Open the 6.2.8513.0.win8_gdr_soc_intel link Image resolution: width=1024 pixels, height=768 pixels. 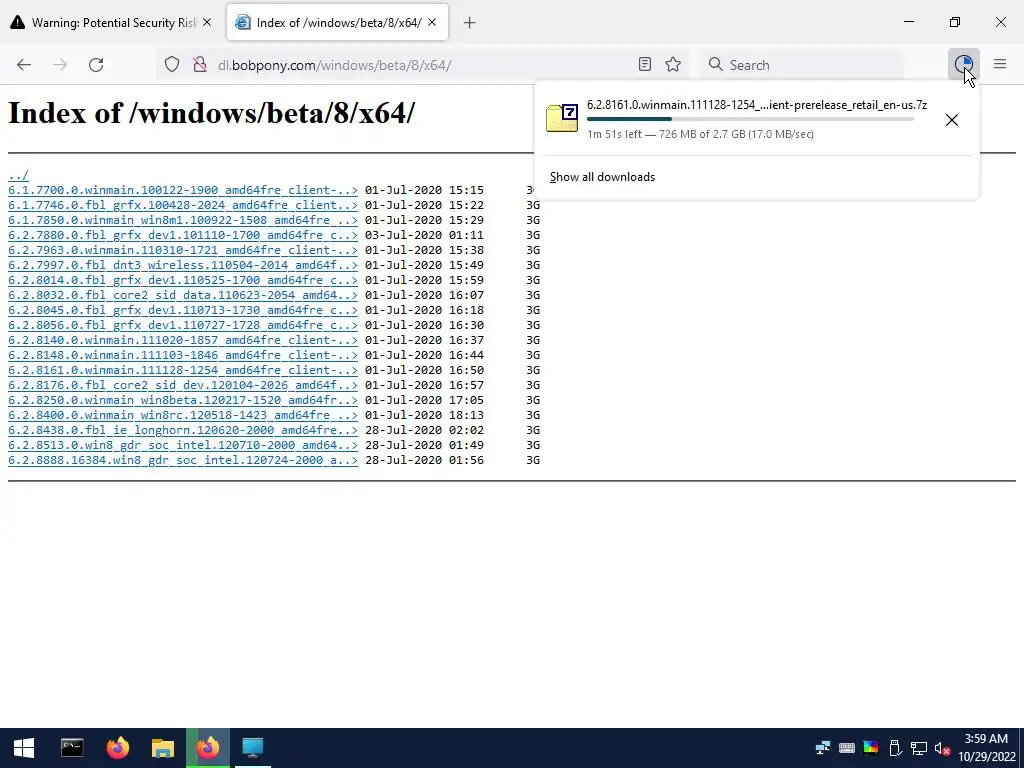click(x=183, y=445)
